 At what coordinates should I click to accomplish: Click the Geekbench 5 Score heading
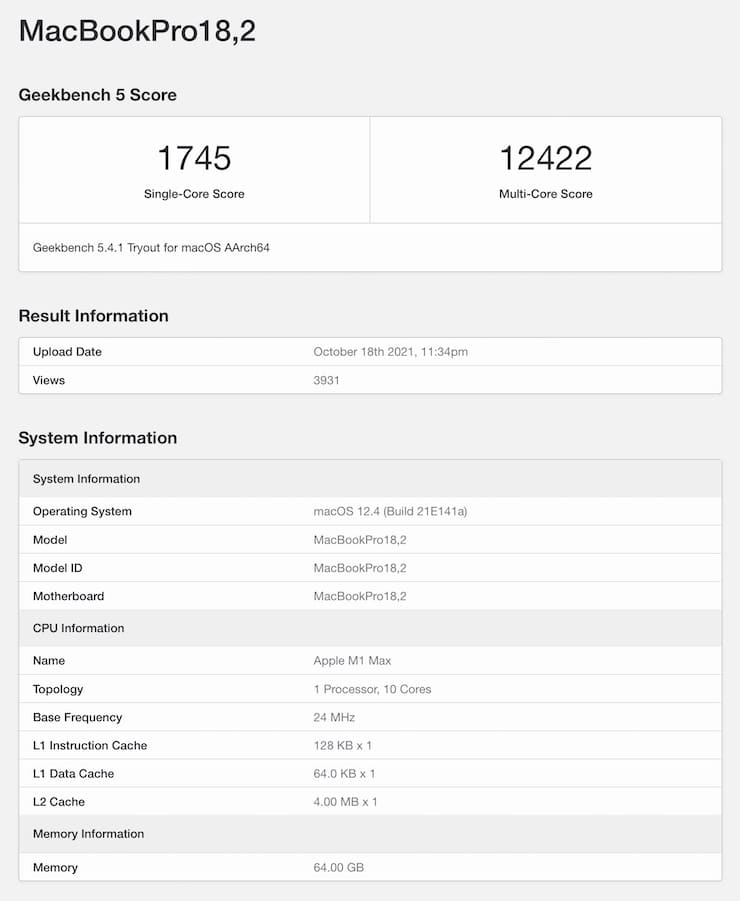click(98, 95)
